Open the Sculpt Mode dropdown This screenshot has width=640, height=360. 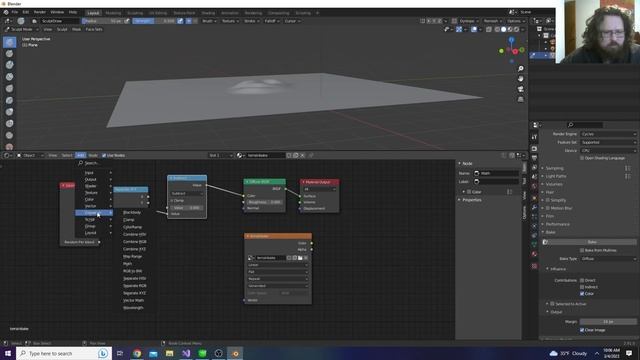click(x=21, y=29)
